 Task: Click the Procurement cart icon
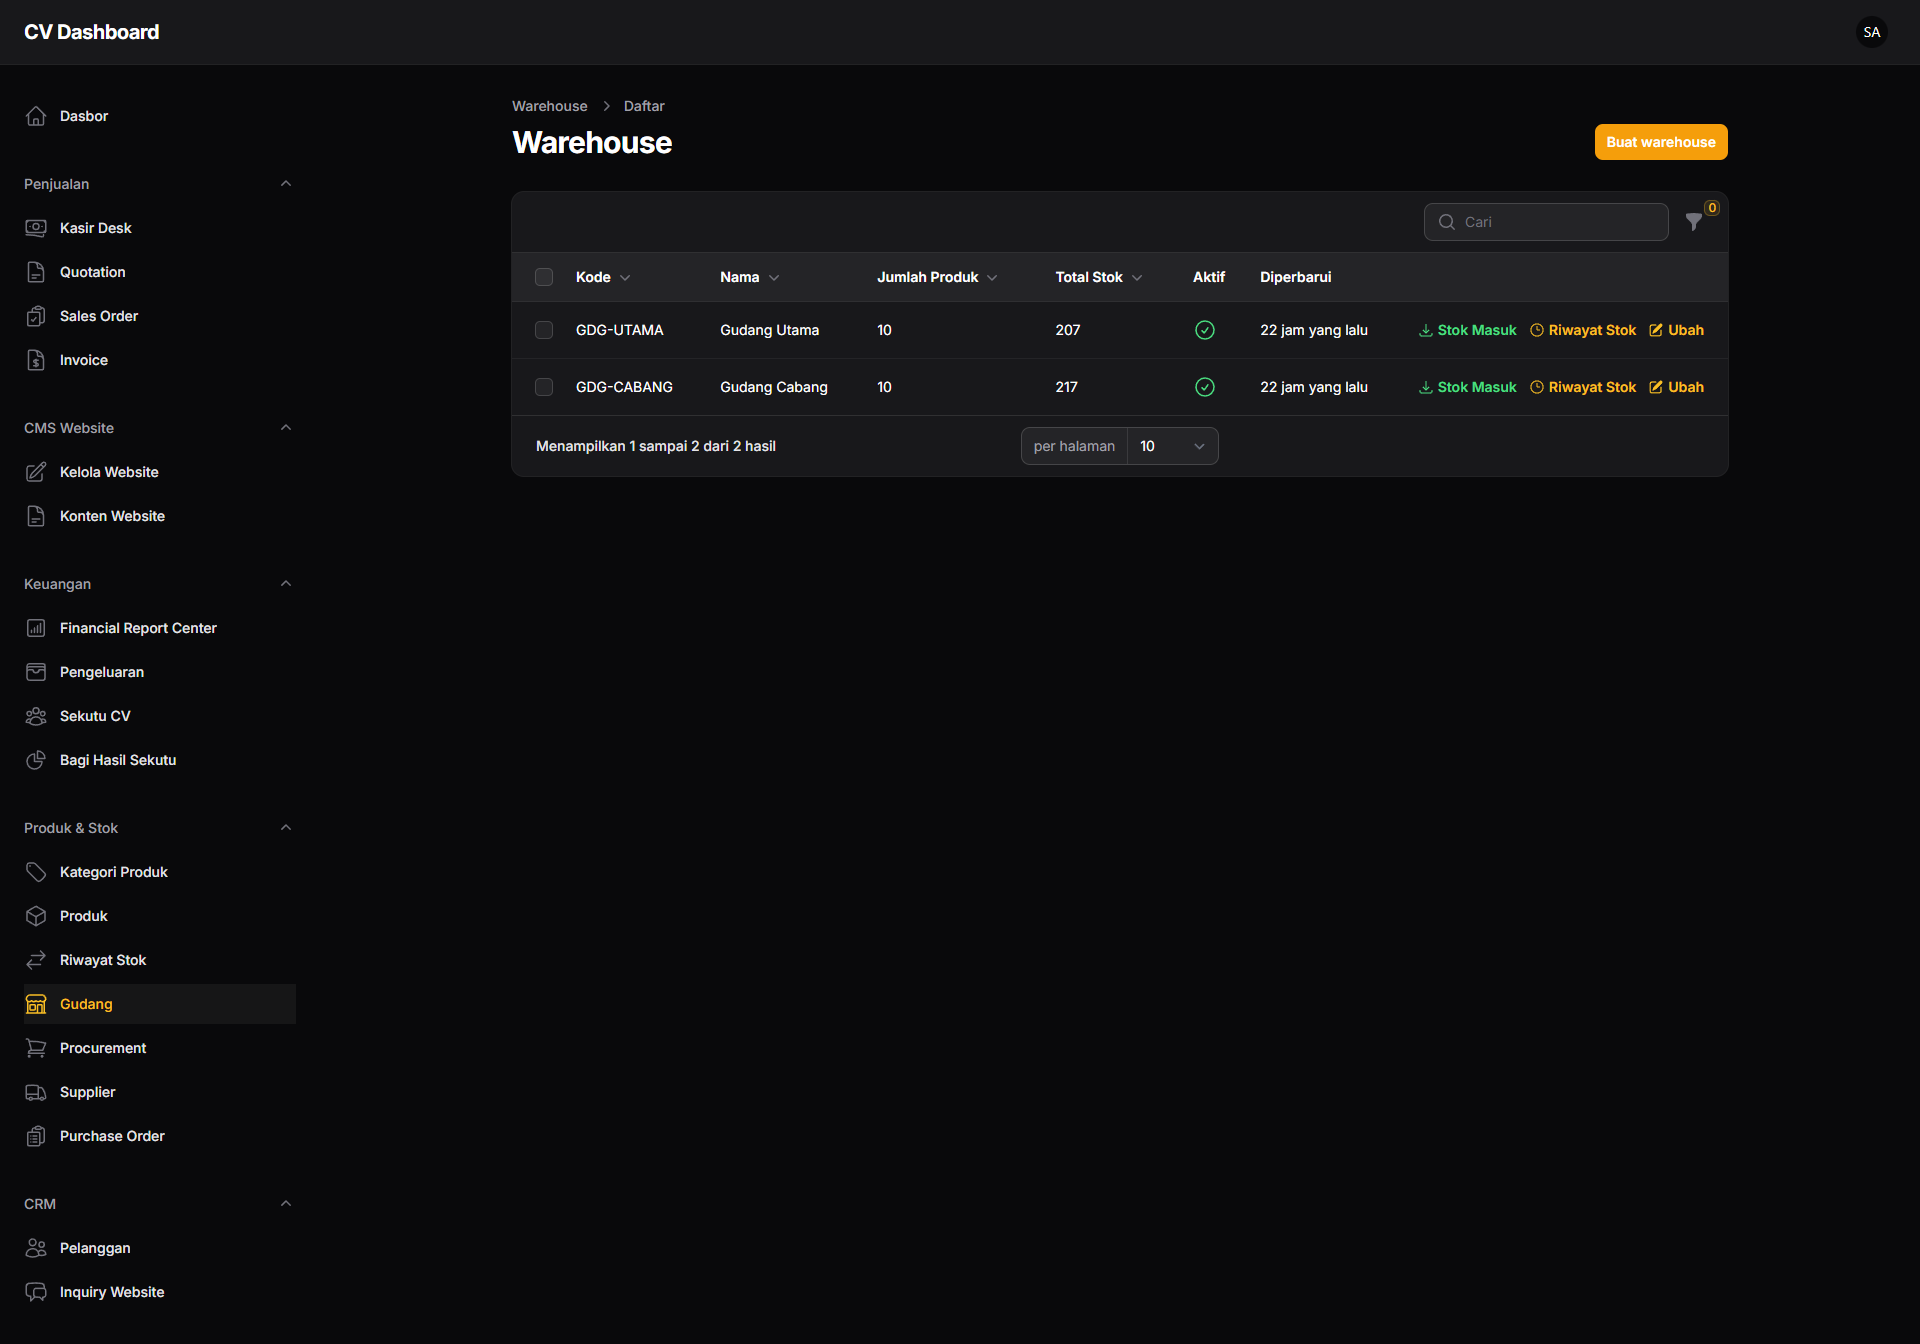click(x=36, y=1048)
